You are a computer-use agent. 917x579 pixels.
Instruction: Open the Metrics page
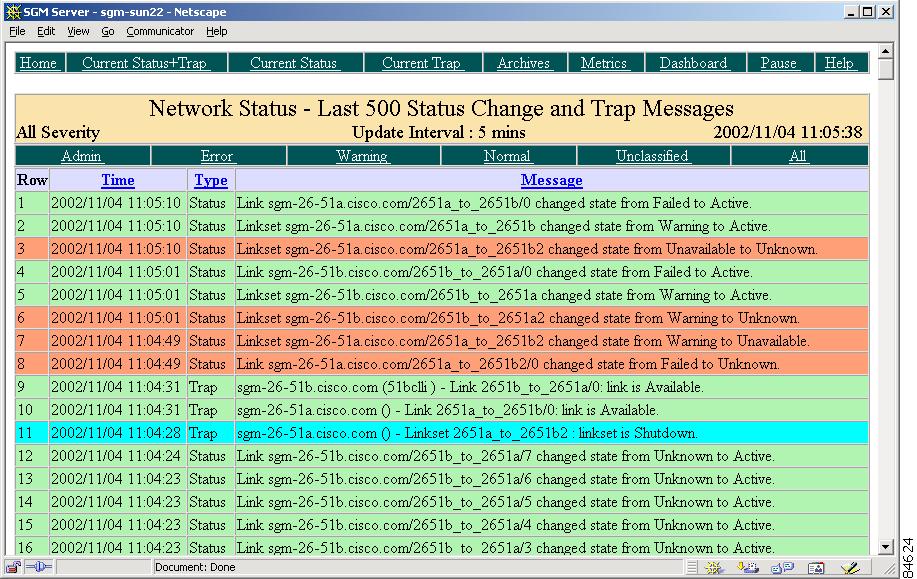[604, 63]
